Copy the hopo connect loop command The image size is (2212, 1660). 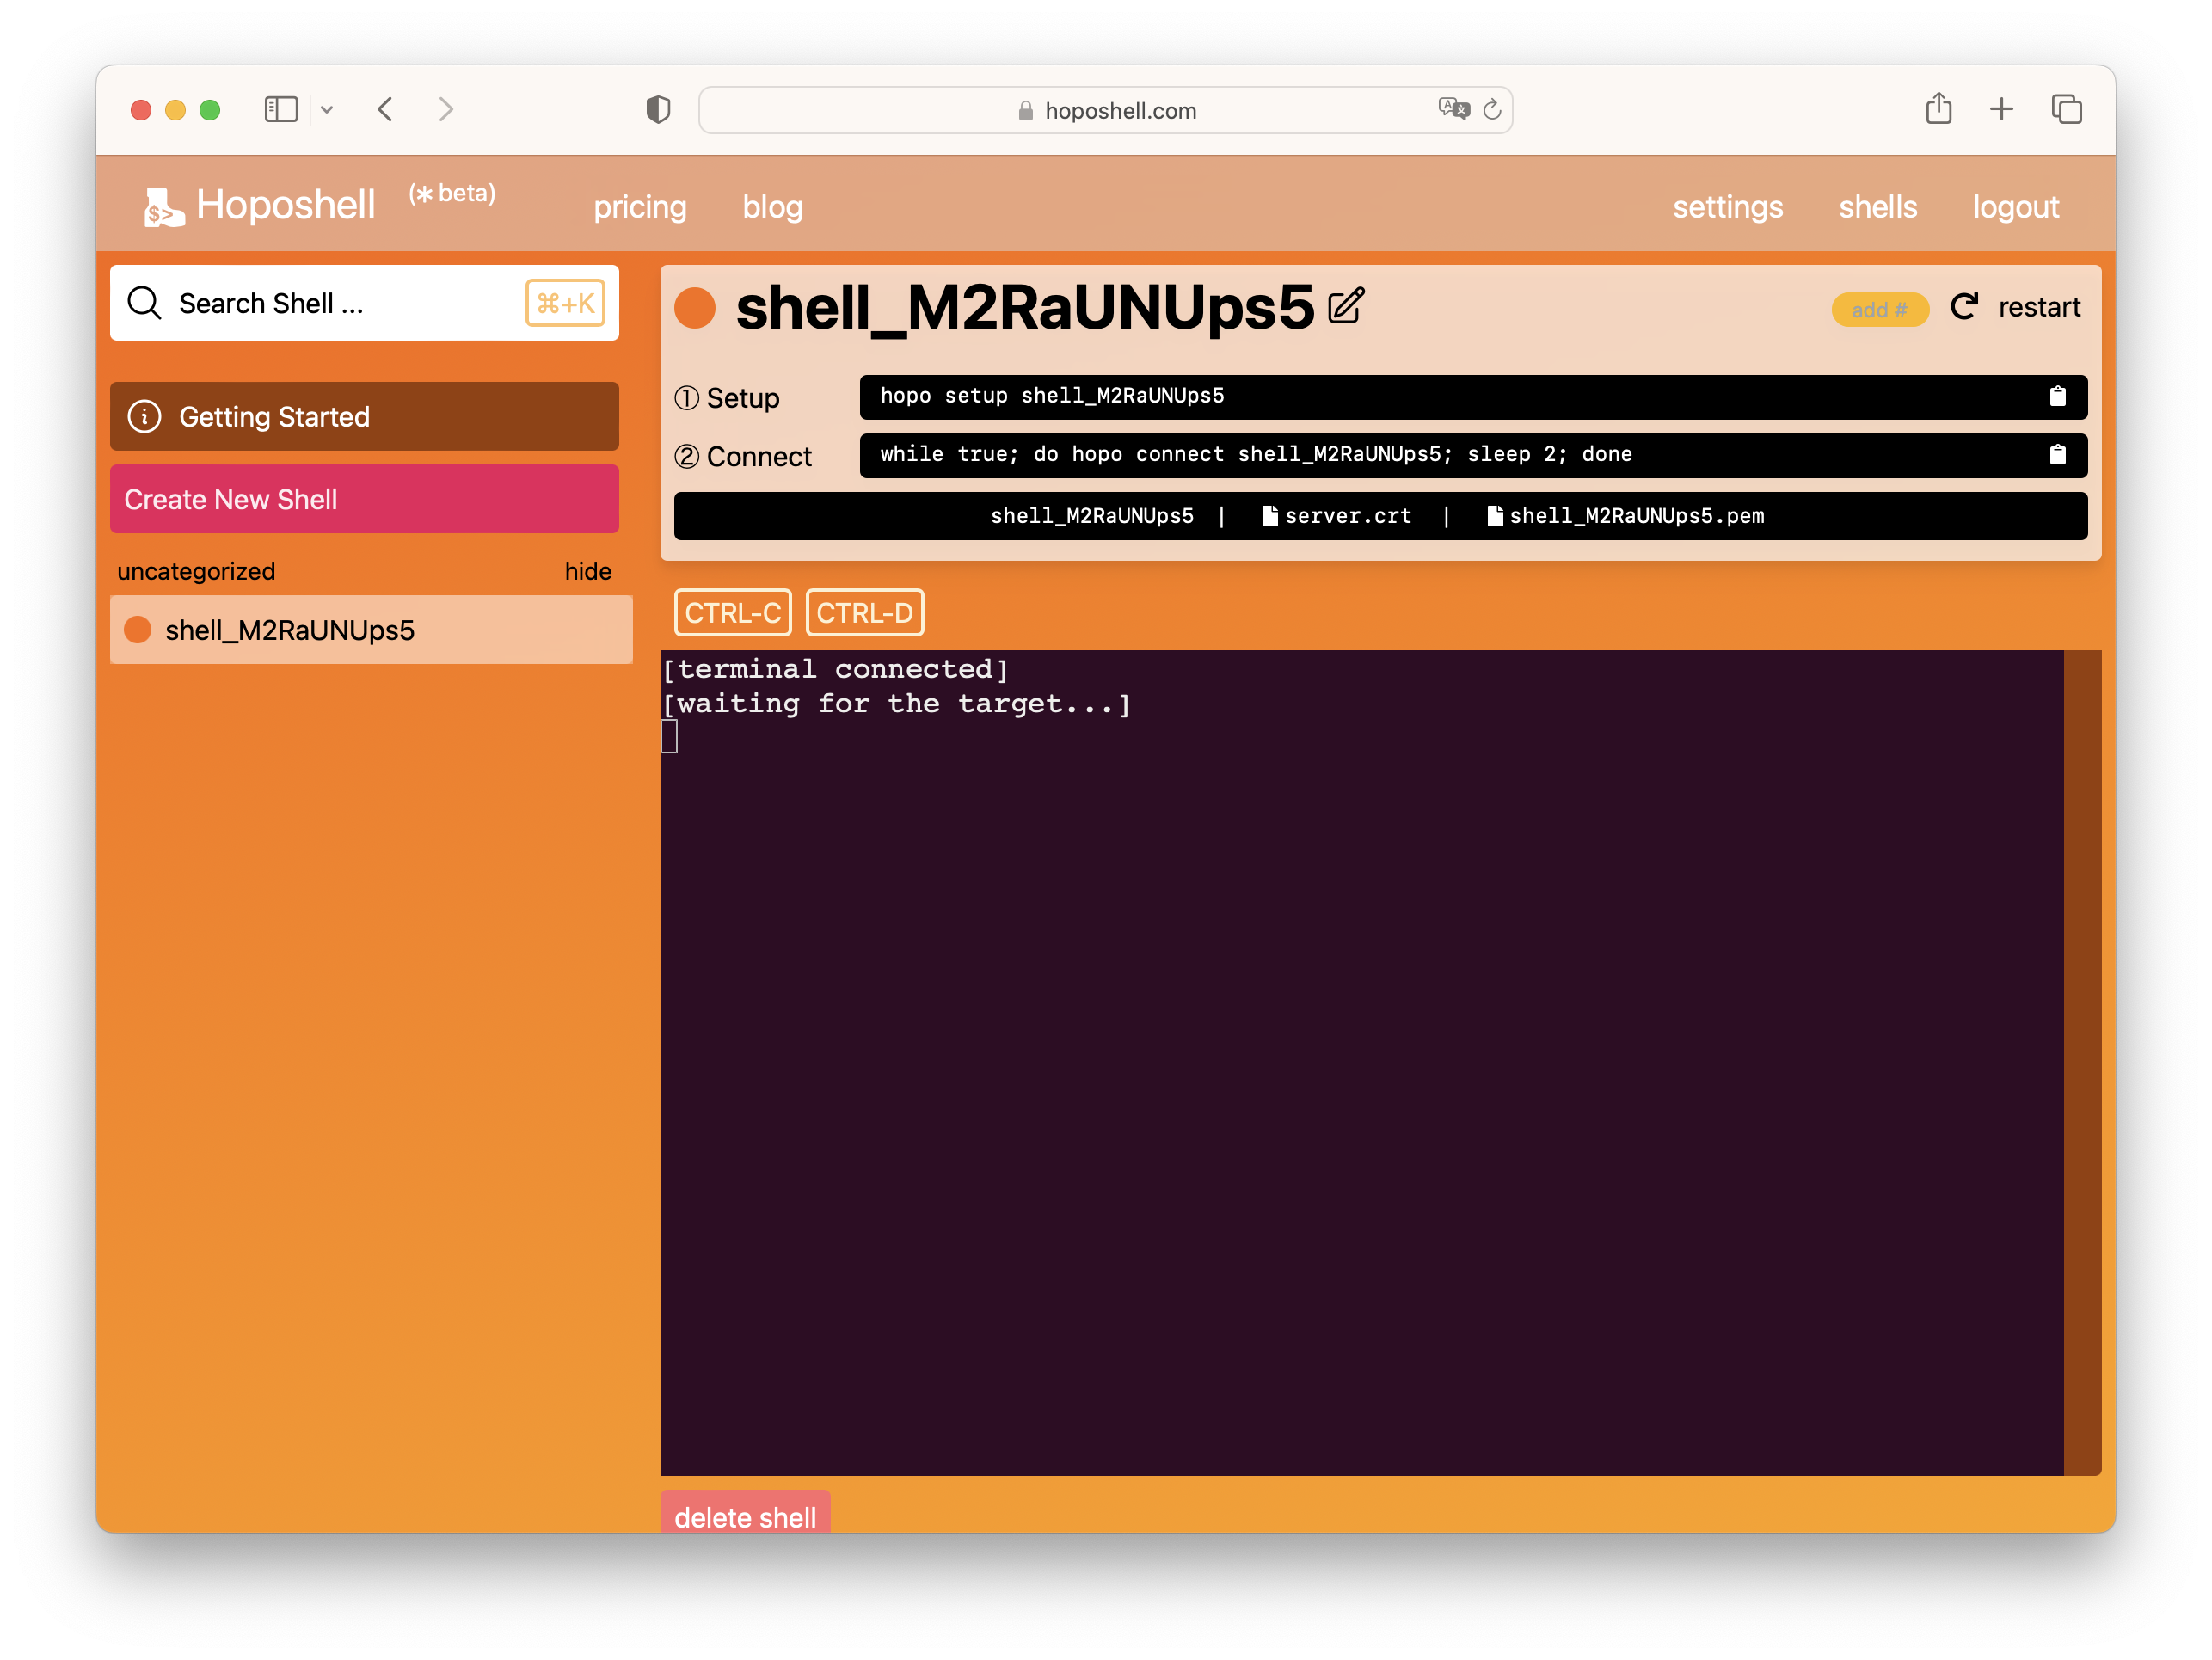tap(2057, 455)
